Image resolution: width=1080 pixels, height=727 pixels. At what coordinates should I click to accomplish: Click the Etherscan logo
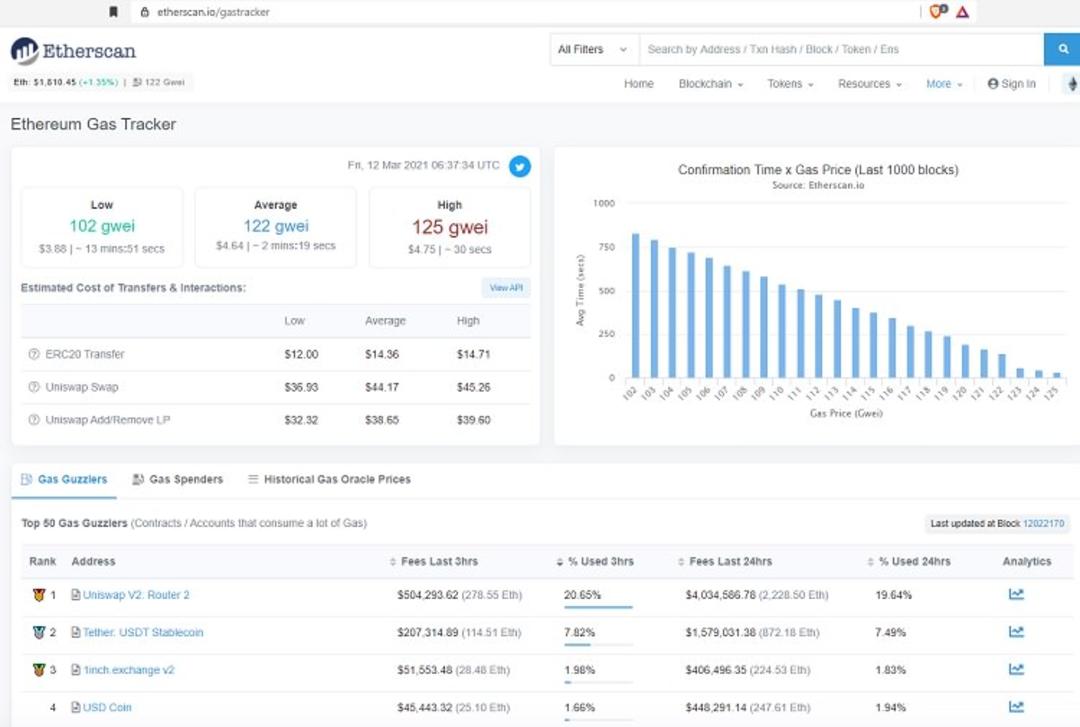click(73, 51)
